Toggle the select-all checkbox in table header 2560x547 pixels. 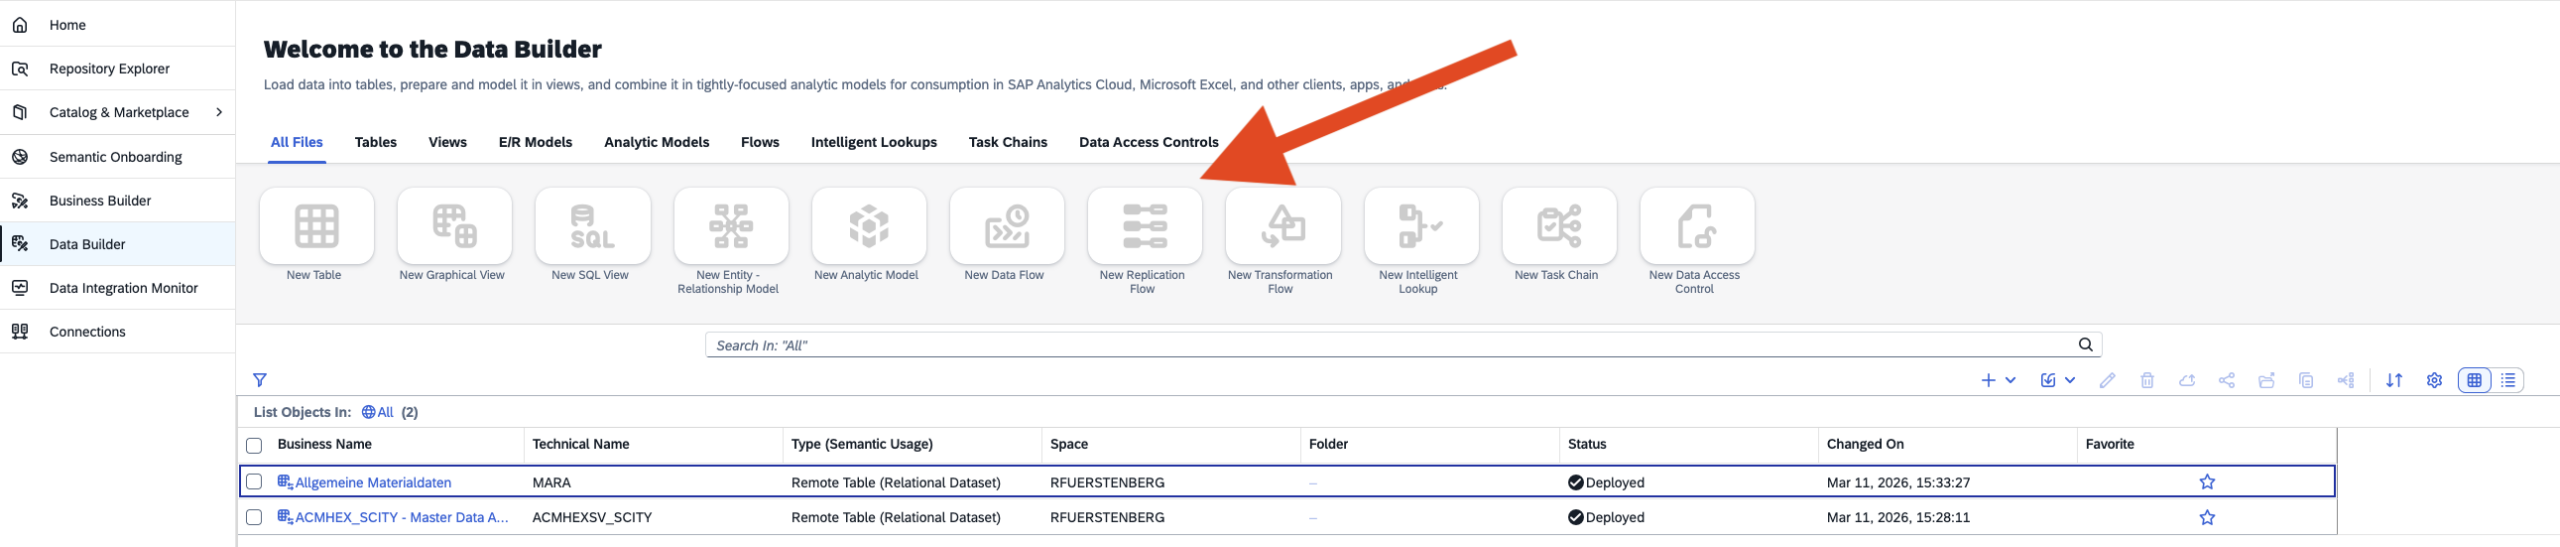click(x=254, y=445)
